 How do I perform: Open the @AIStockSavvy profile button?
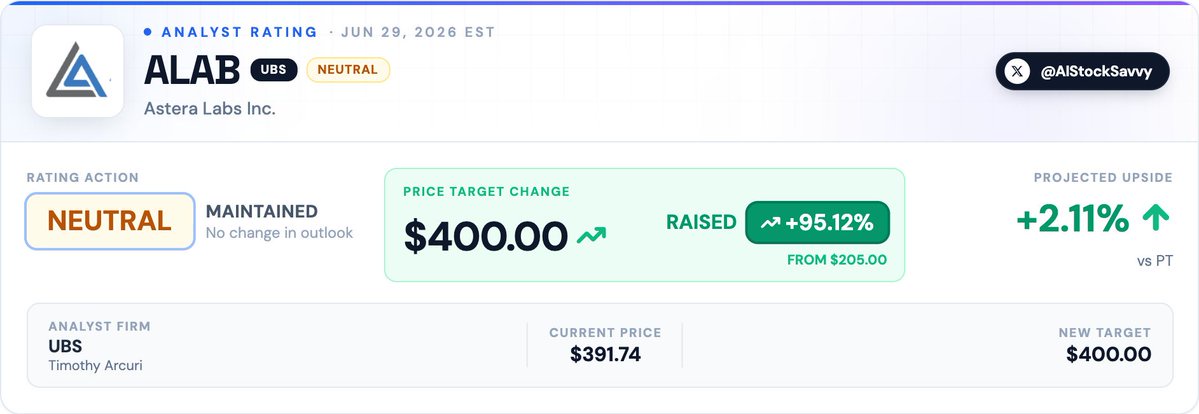click(x=1082, y=72)
